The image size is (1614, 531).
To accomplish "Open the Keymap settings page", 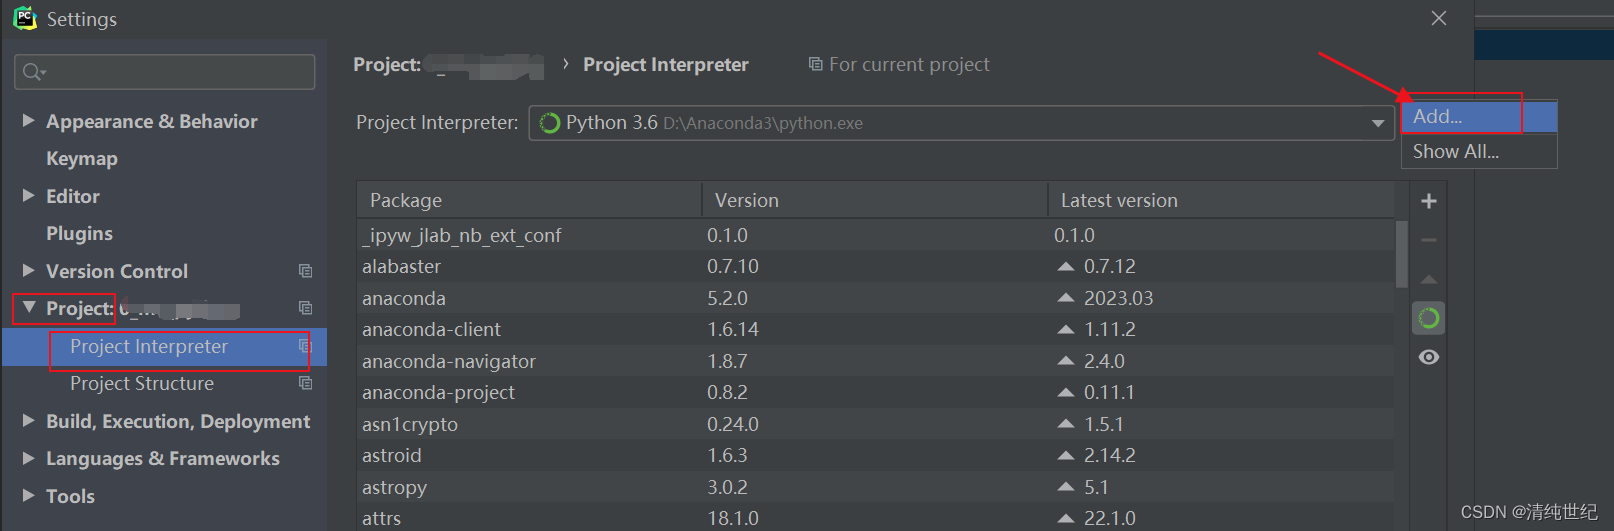I will pos(81,158).
